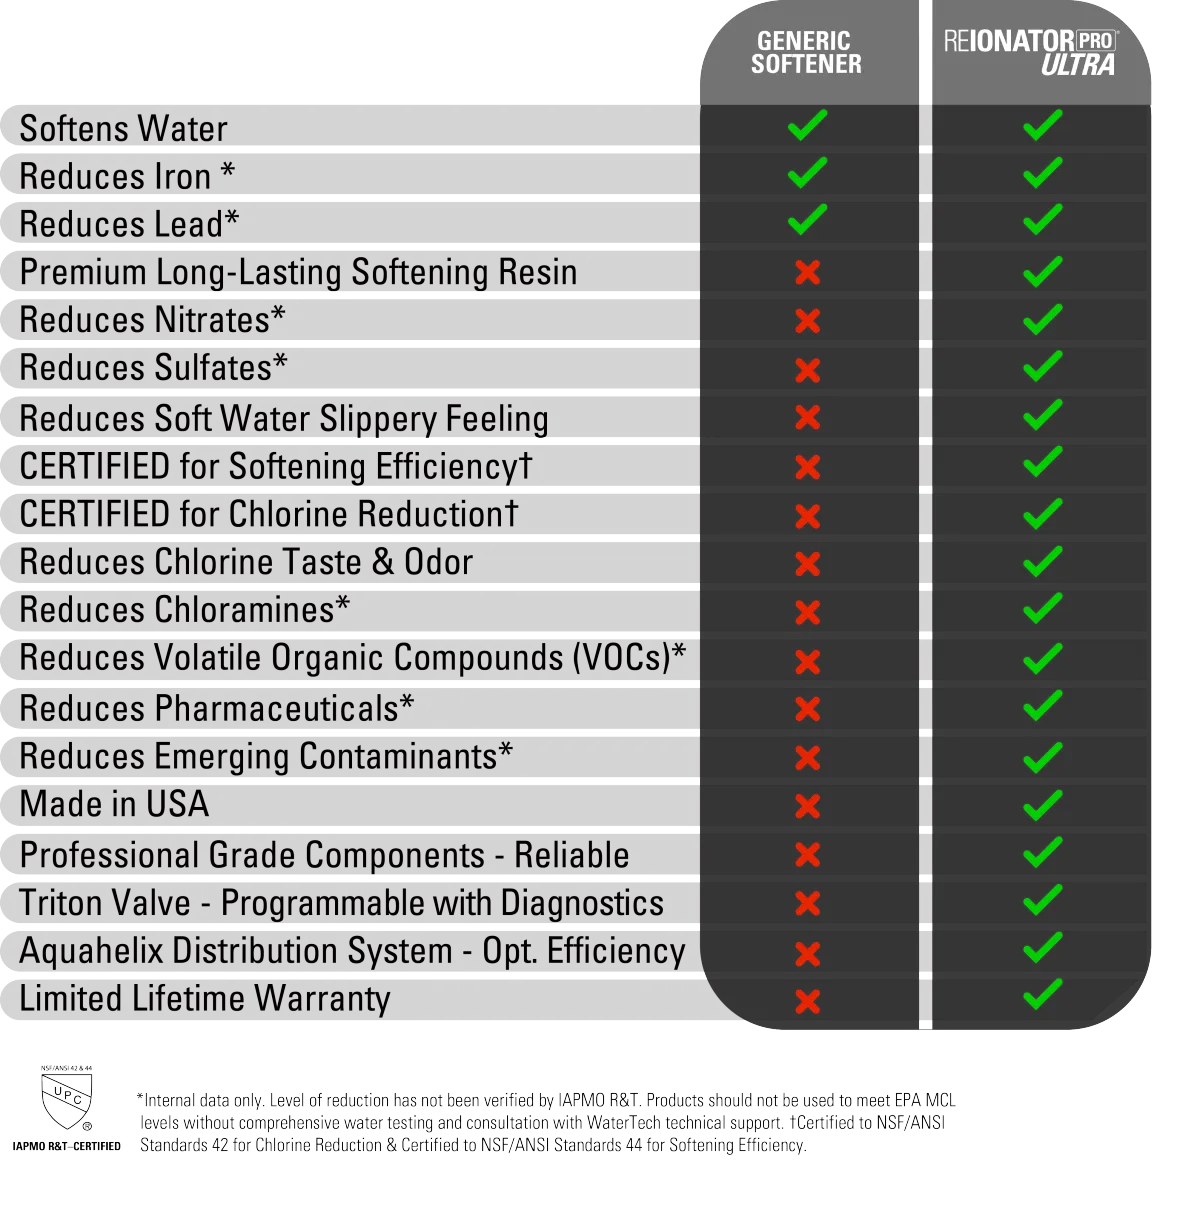Click the red X in Triton Valve row

click(808, 904)
